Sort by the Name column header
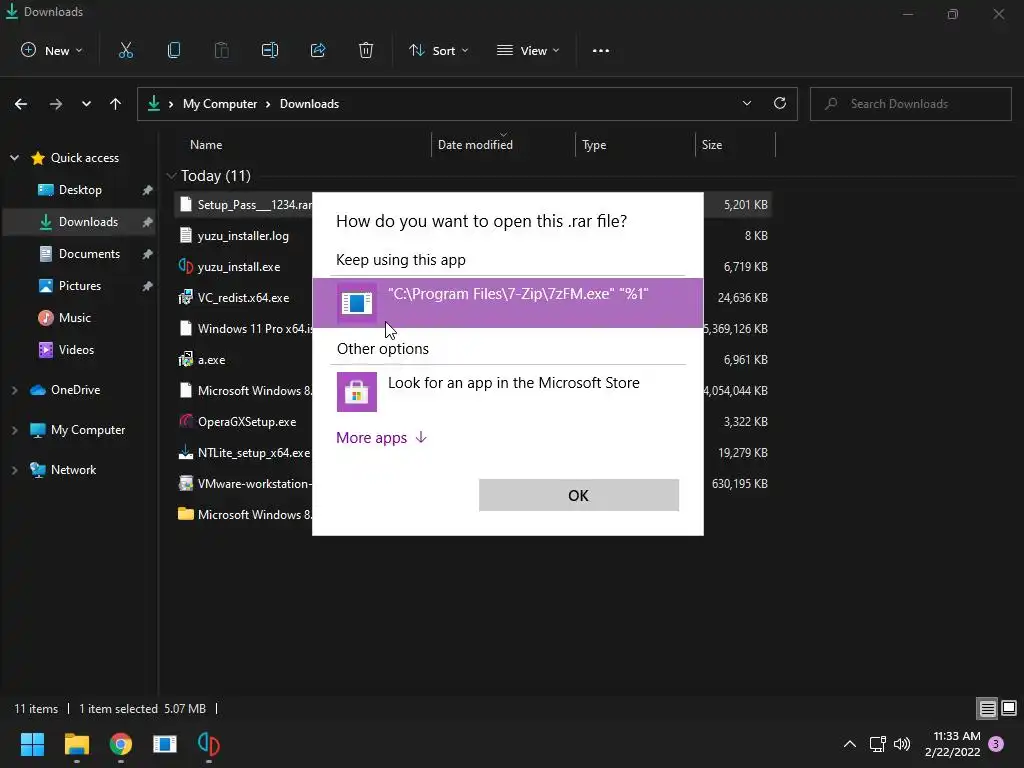Image resolution: width=1024 pixels, height=768 pixels. pos(206,145)
